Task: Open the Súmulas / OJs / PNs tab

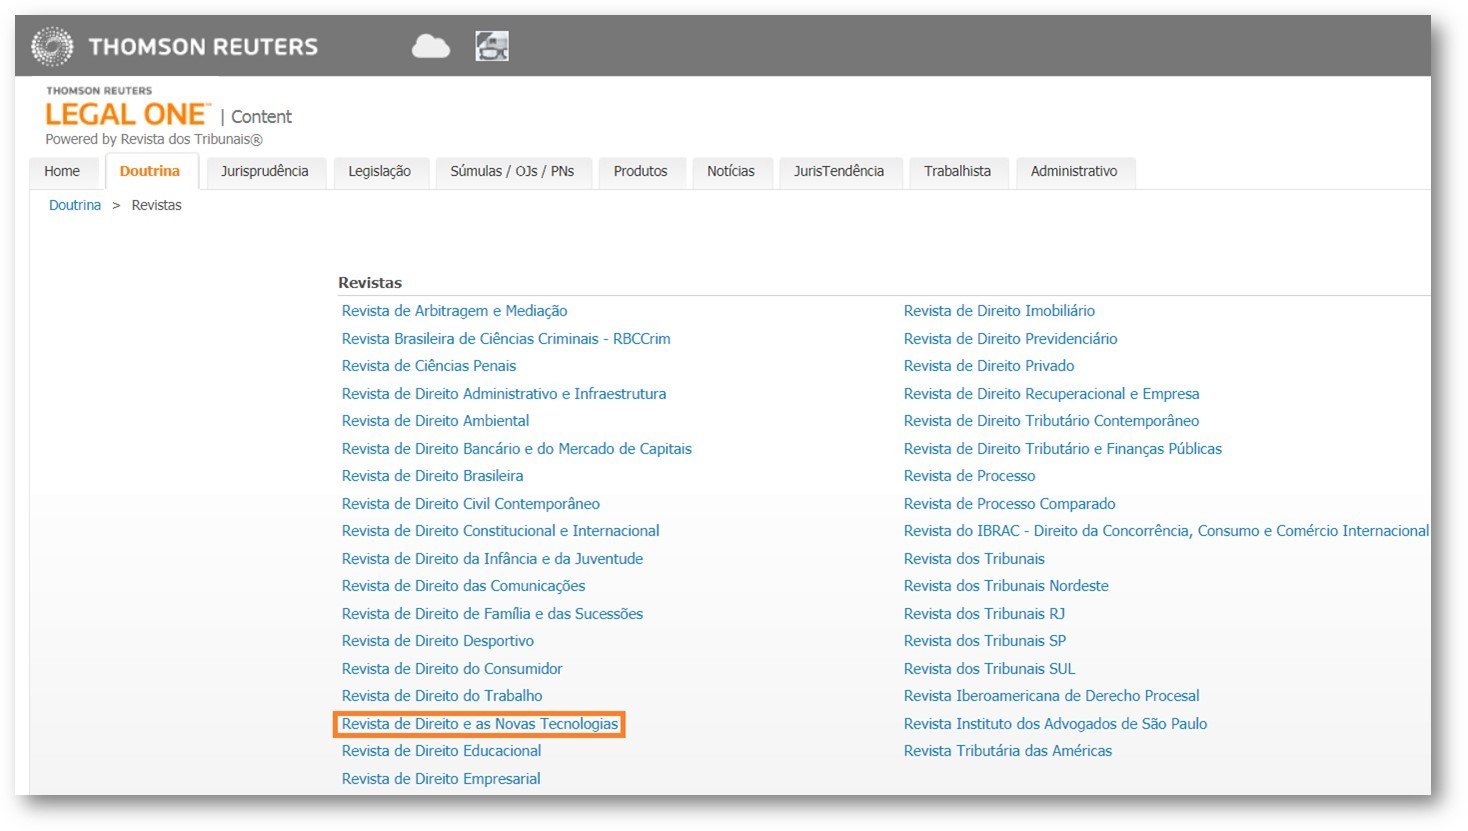Action: point(512,171)
